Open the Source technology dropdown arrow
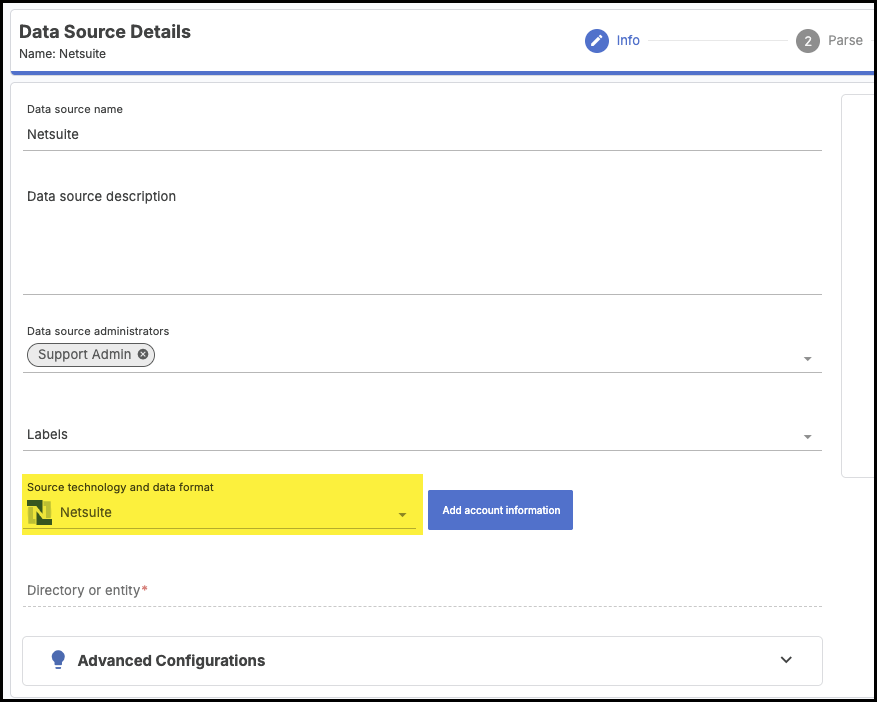877x702 pixels. coord(402,515)
